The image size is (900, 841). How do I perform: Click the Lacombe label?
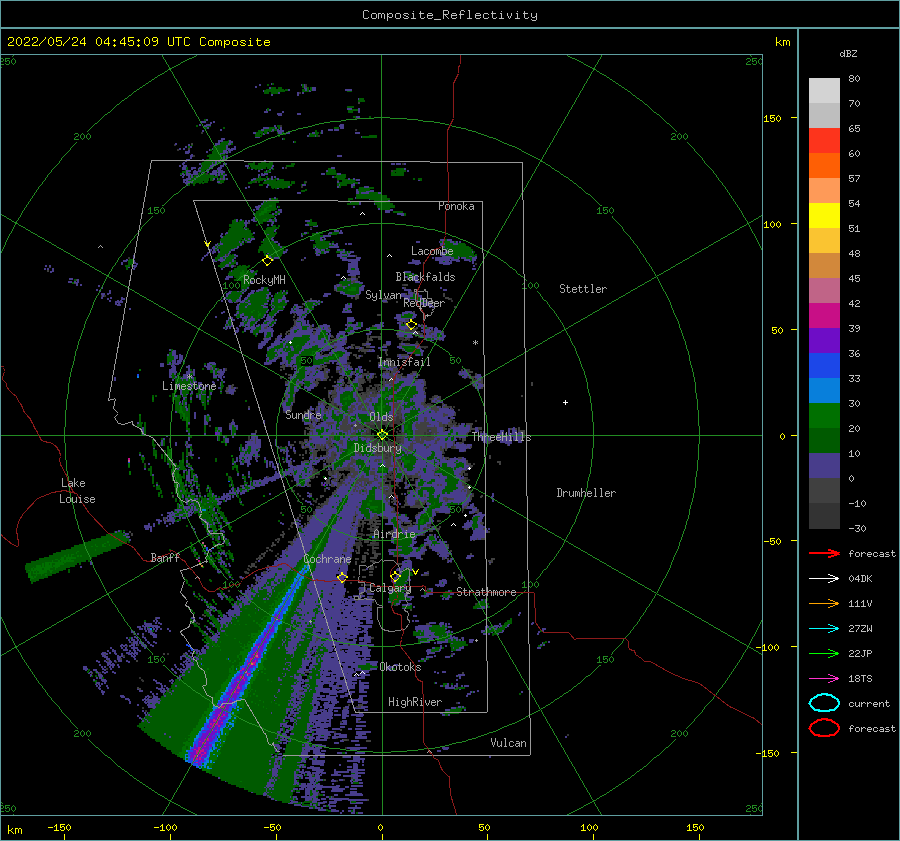coord(432,251)
